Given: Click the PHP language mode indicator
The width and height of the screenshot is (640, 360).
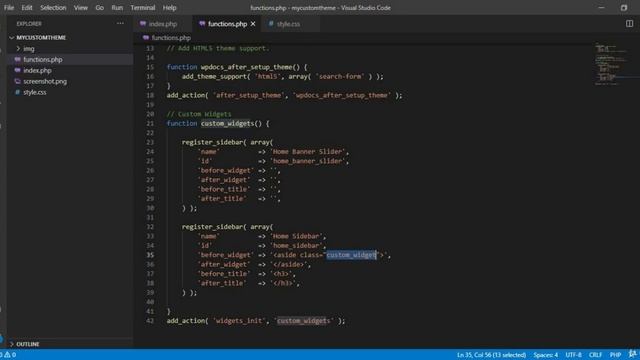Looking at the screenshot, I should pos(615,355).
